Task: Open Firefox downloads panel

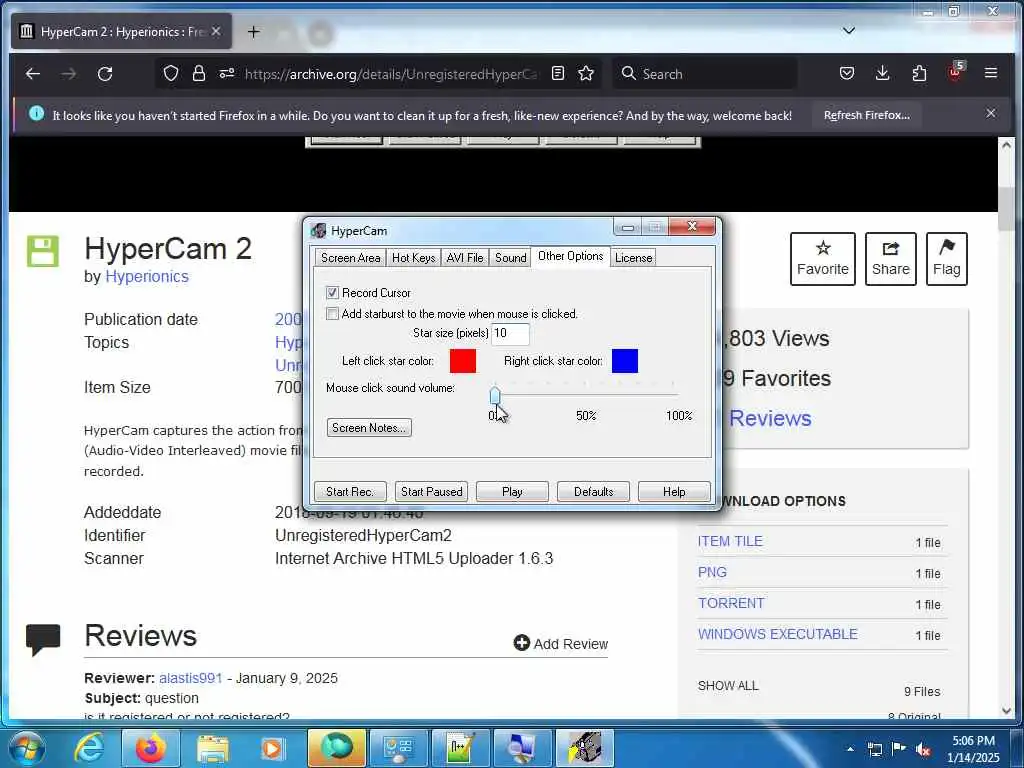Action: pos(882,73)
